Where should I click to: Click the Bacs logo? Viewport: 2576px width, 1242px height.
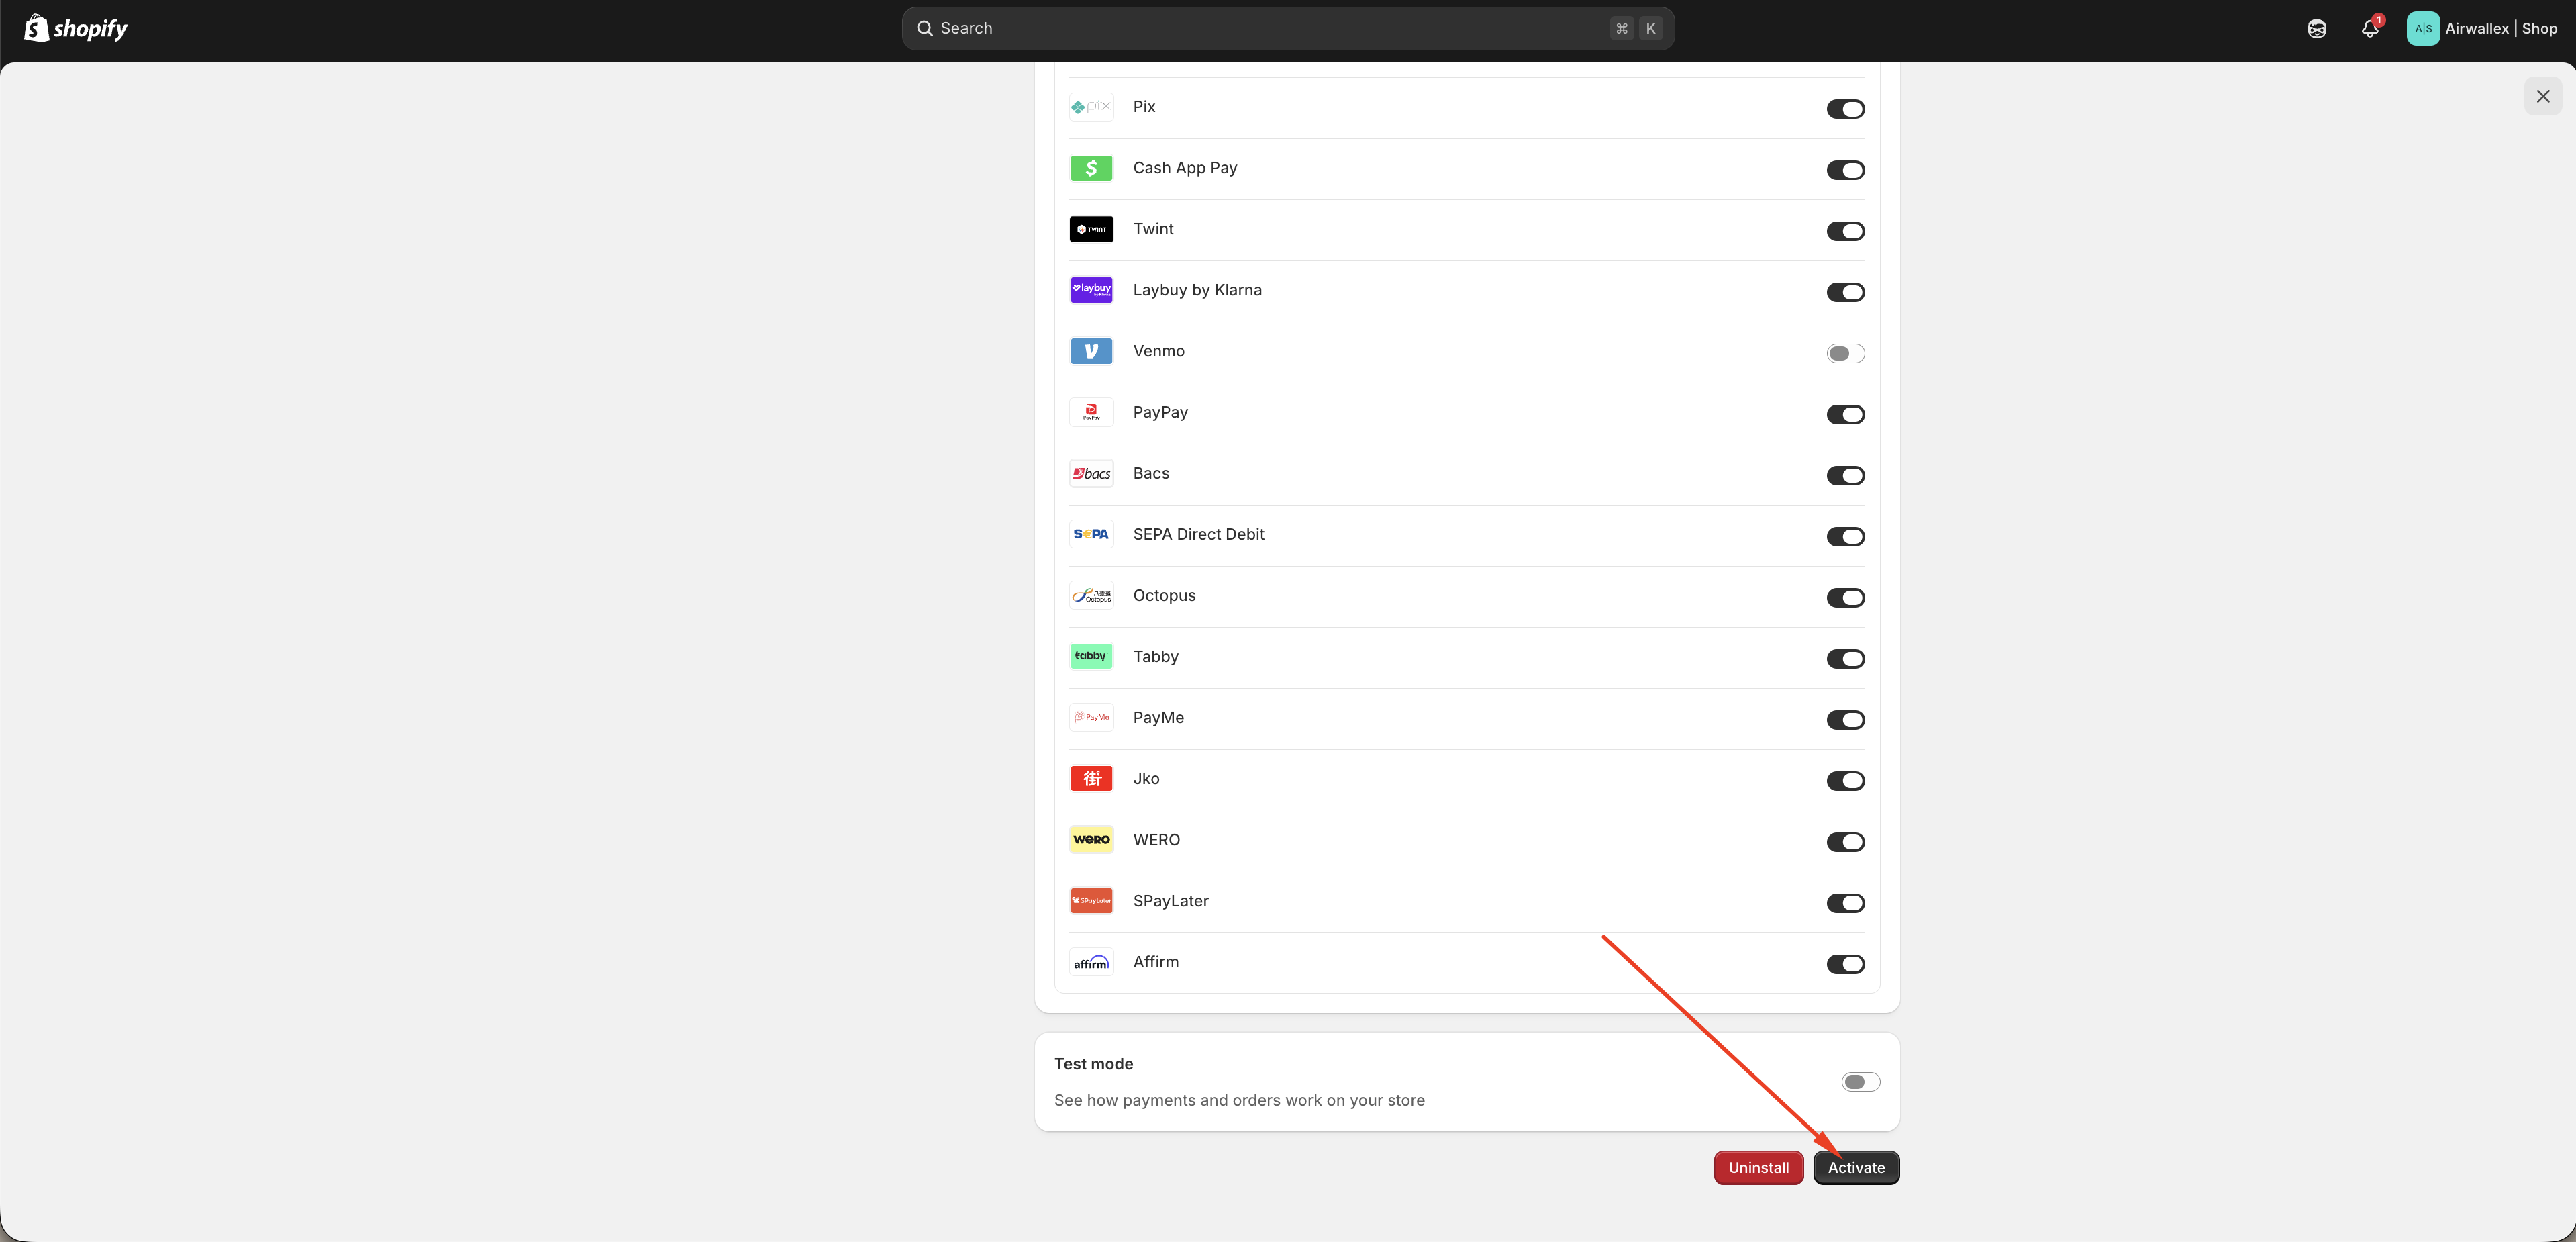click(1091, 473)
